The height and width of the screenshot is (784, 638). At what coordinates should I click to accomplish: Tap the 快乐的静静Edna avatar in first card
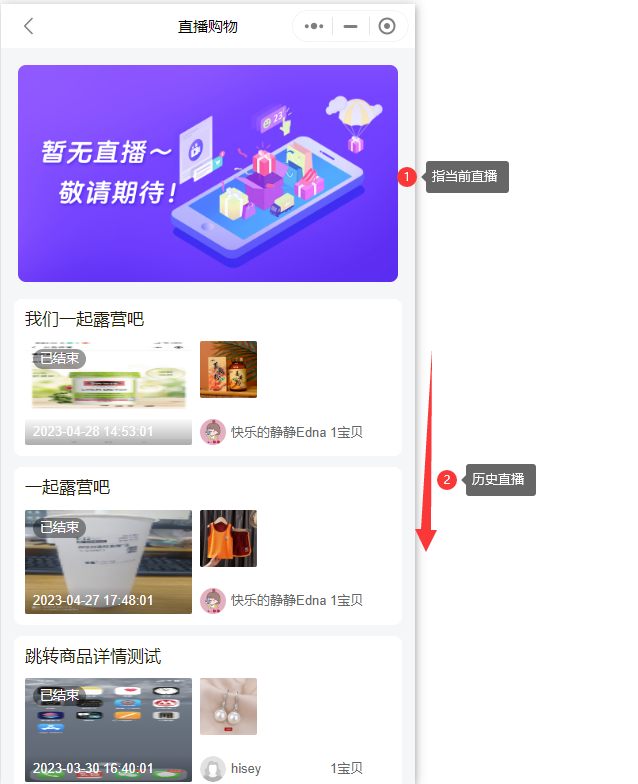click(x=212, y=432)
